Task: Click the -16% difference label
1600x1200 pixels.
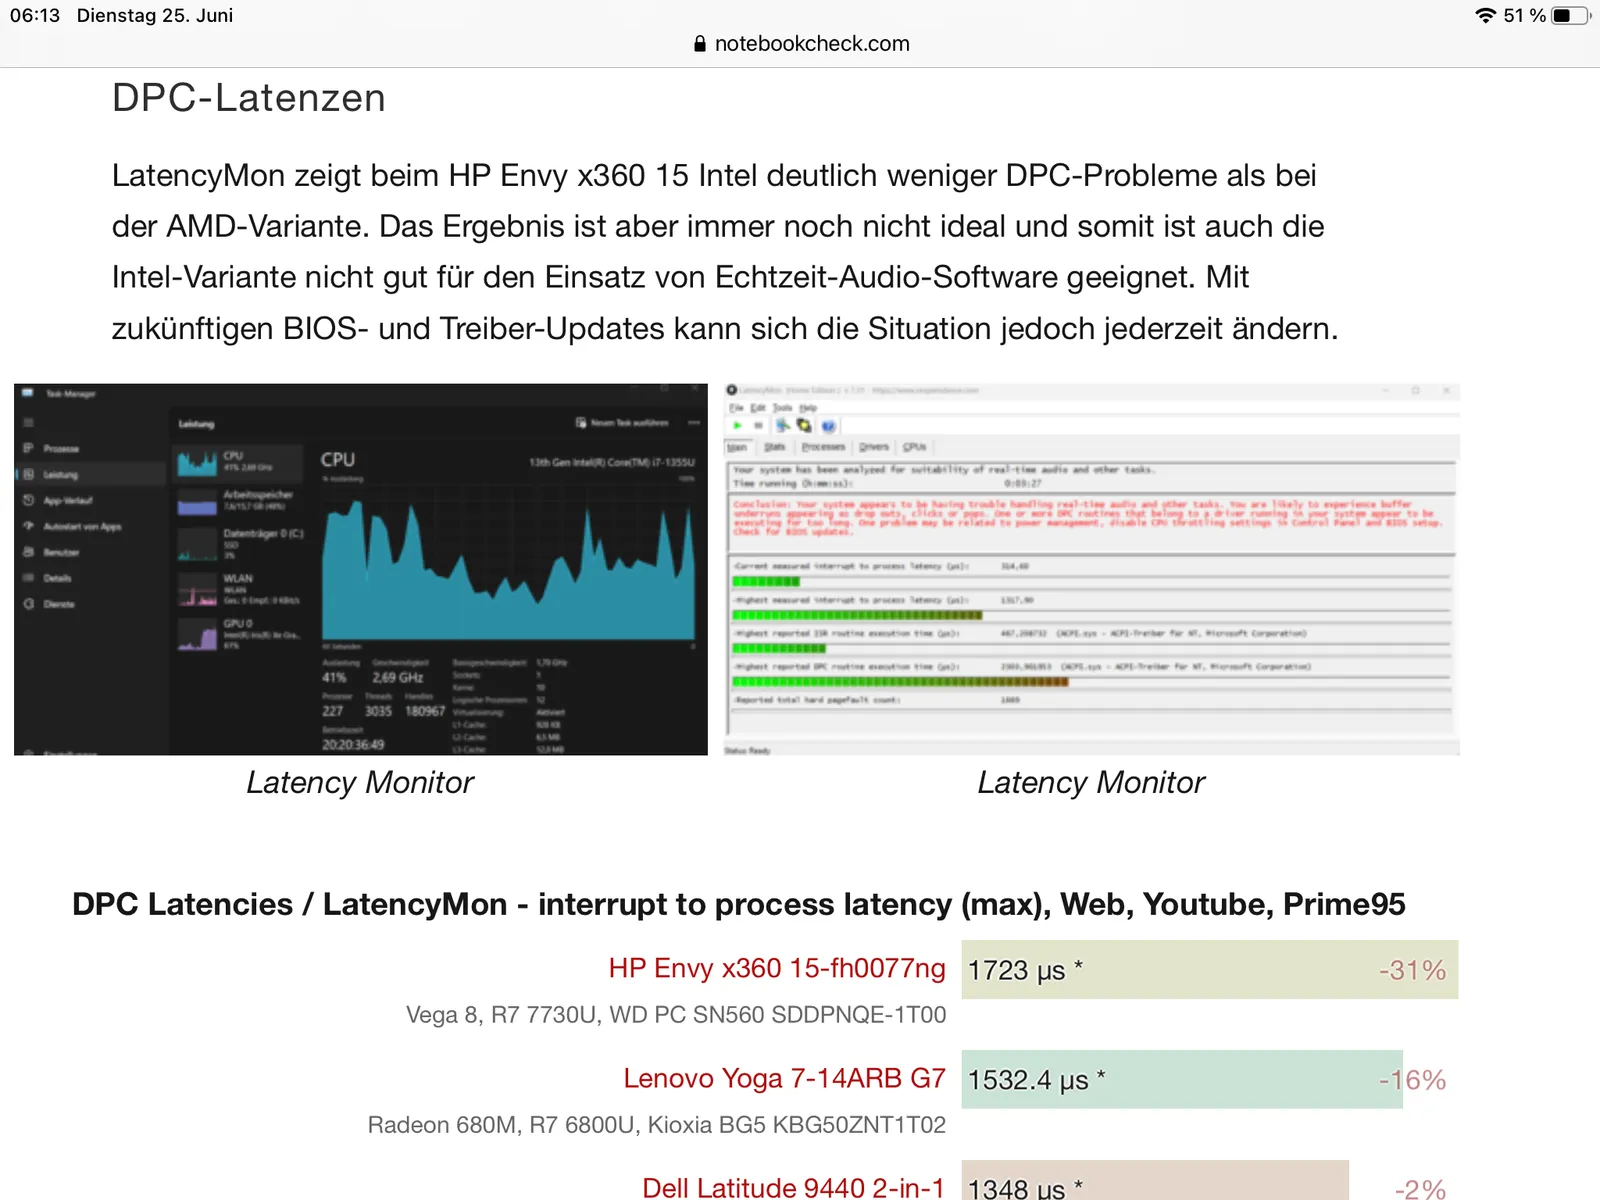Action: point(1412,1080)
